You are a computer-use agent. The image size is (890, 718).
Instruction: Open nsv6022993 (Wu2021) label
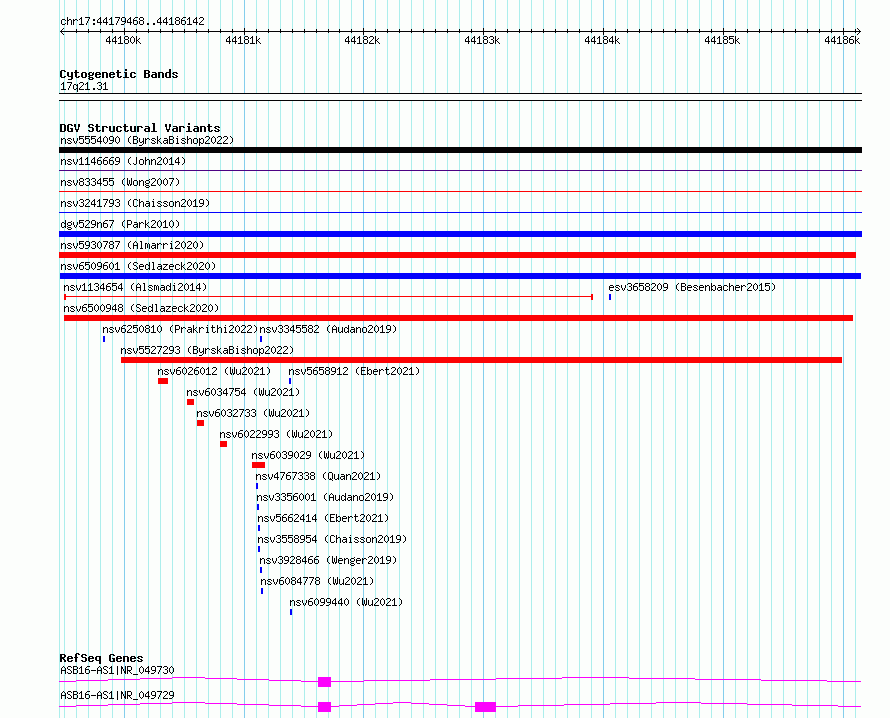click(276, 434)
